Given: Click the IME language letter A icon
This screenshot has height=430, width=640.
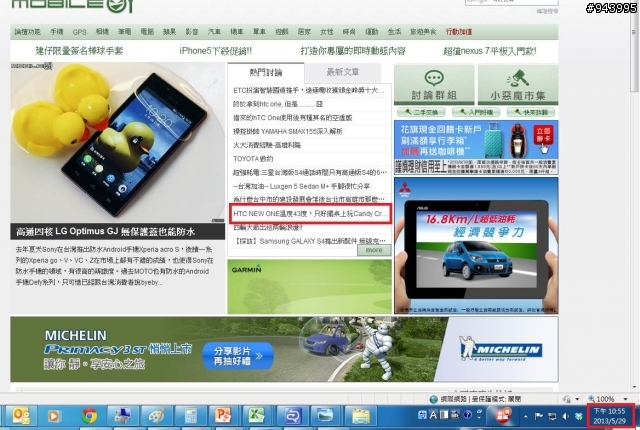Looking at the screenshot, I should tap(433, 415).
